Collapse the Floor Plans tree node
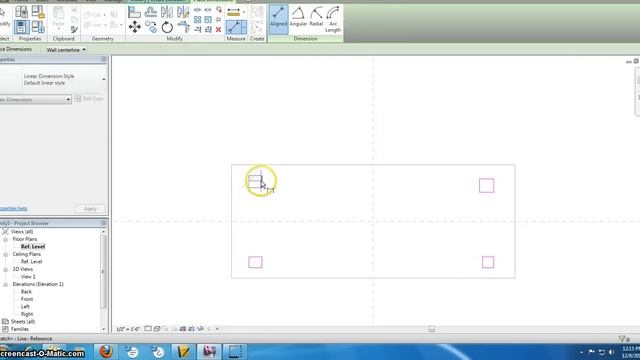This screenshot has height=360, width=640. coord(6,239)
